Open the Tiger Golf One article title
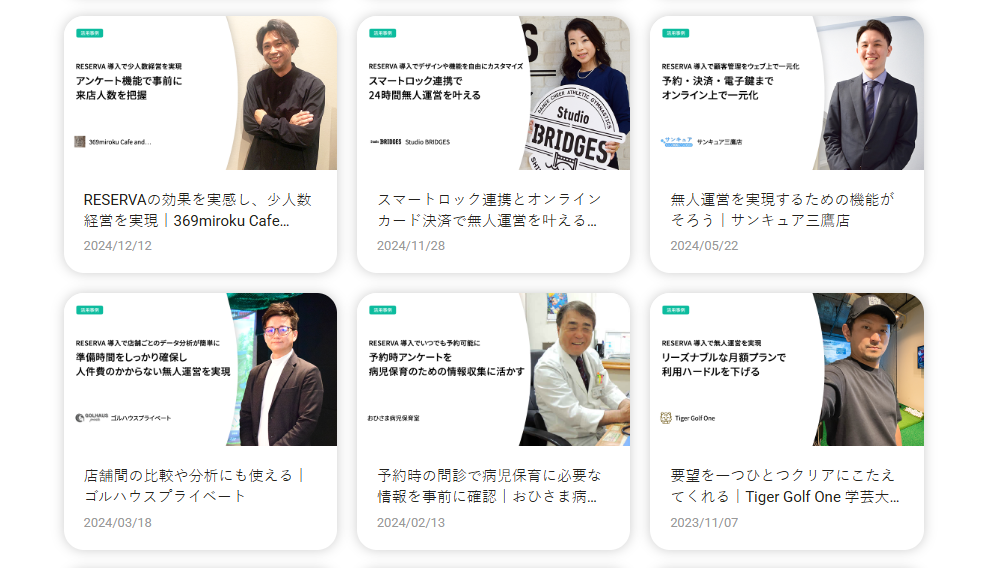The height and width of the screenshot is (568, 985). pyautogui.click(x=785, y=486)
